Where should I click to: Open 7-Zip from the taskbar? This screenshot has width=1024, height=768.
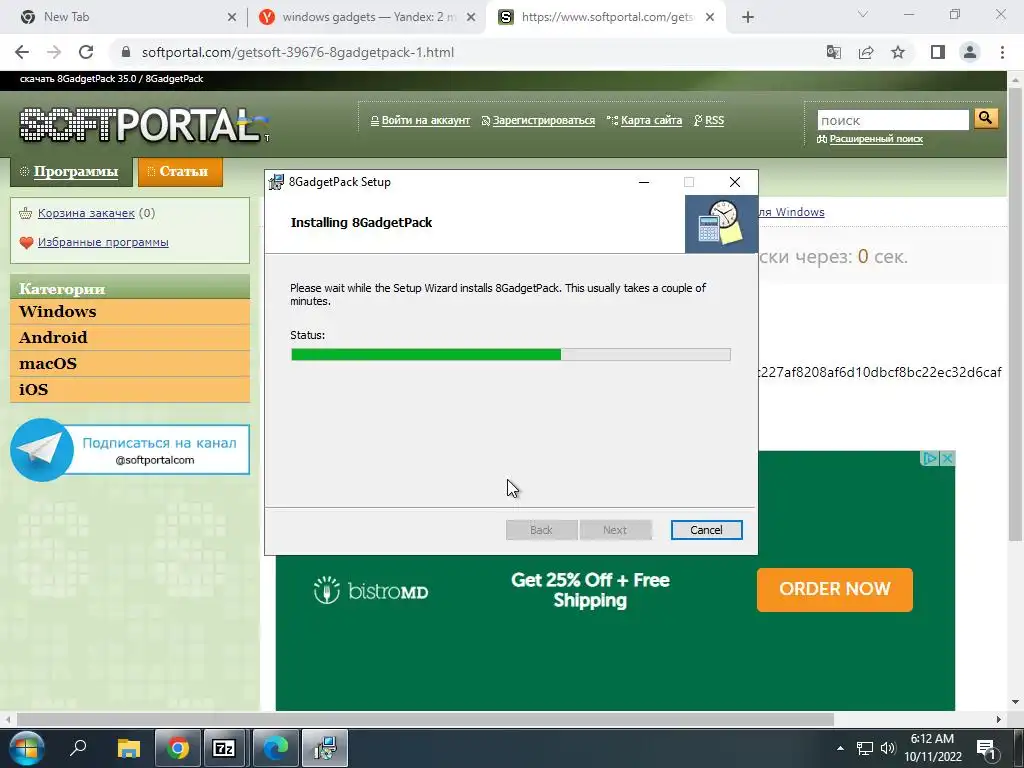coord(224,748)
